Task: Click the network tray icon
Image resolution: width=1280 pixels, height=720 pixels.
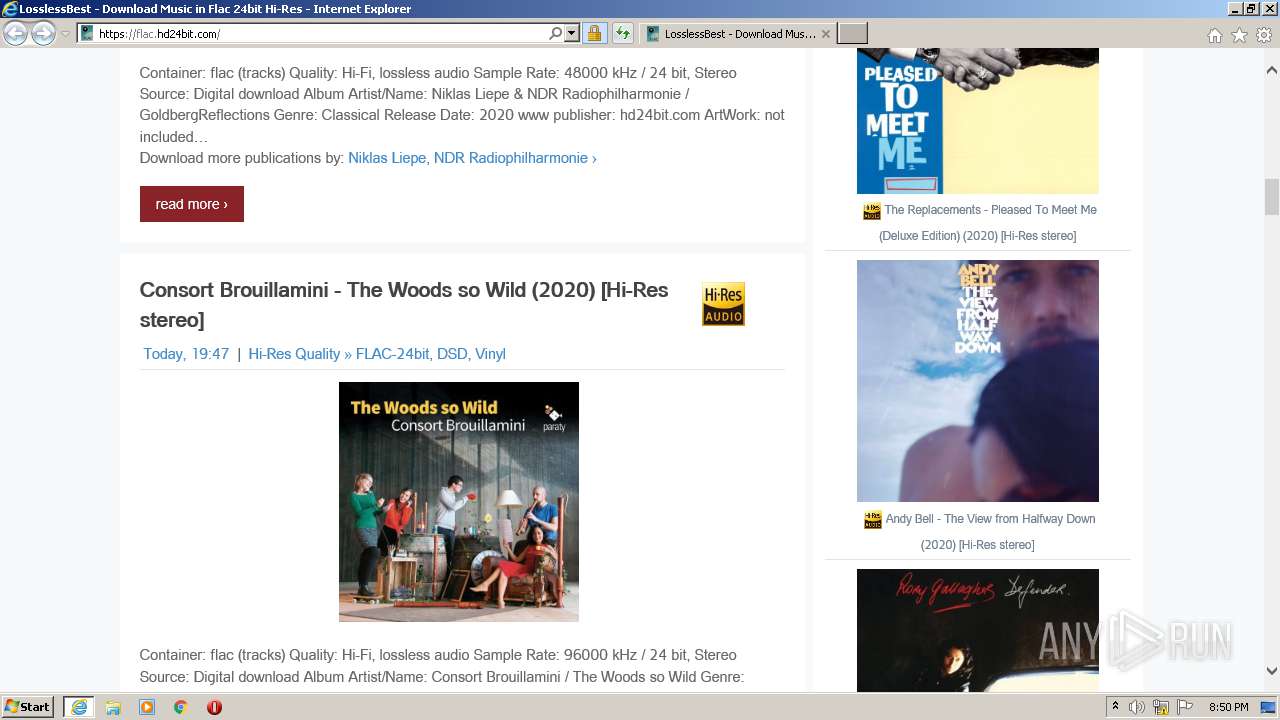Action: point(1161,707)
